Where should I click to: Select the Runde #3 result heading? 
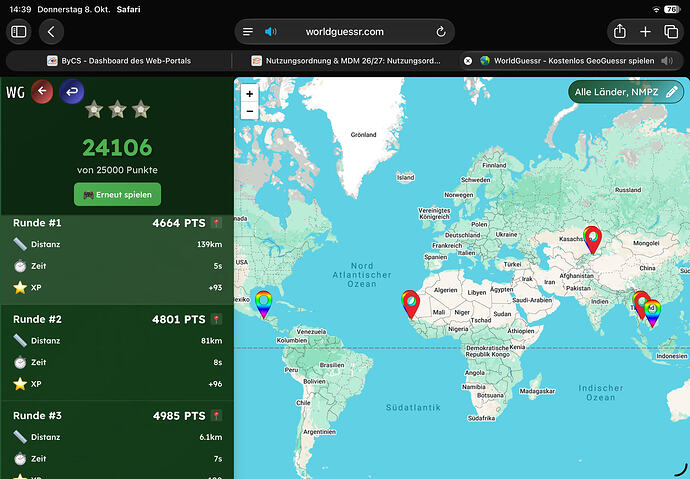tap(37, 415)
